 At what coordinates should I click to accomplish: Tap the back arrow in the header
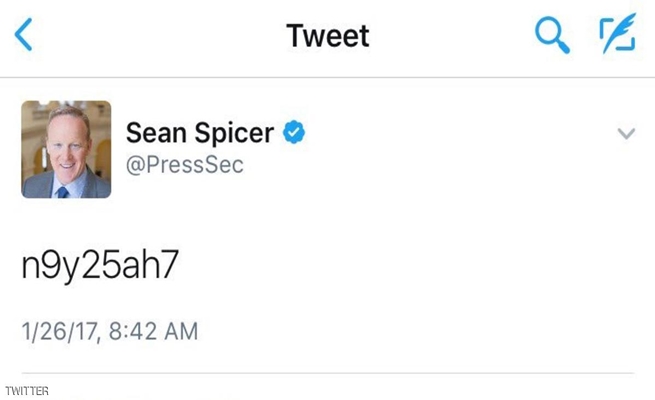25,36
